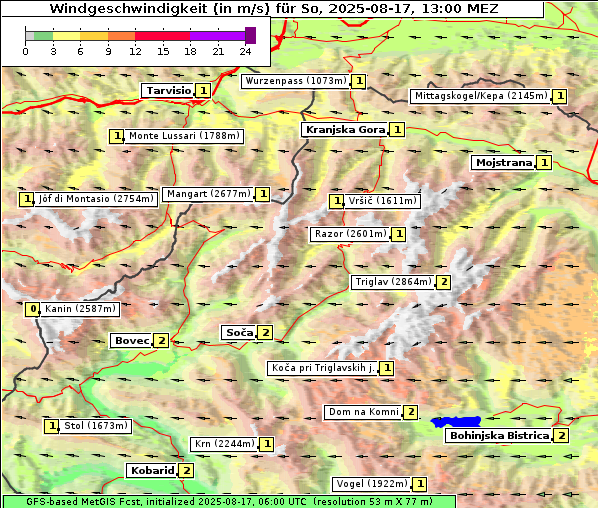Click the wind value box beside Triglav
The image size is (598, 508).
[444, 282]
